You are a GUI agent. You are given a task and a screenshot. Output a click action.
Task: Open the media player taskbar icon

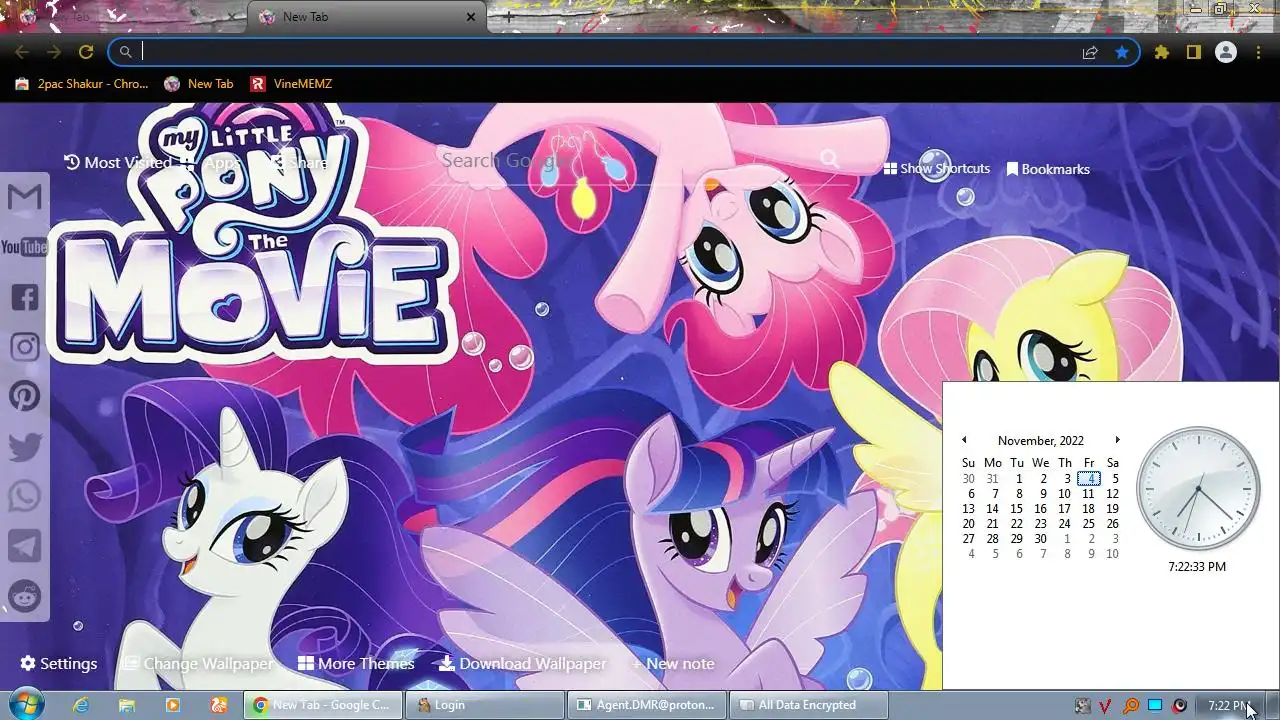[x=172, y=705]
